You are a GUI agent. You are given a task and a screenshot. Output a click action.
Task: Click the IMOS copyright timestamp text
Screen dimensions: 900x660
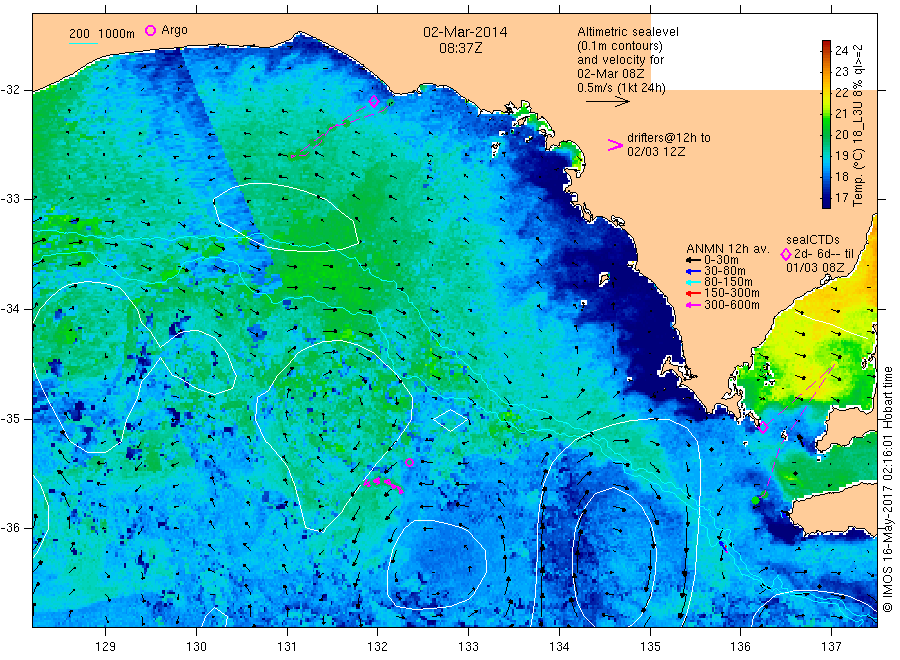(x=887, y=489)
